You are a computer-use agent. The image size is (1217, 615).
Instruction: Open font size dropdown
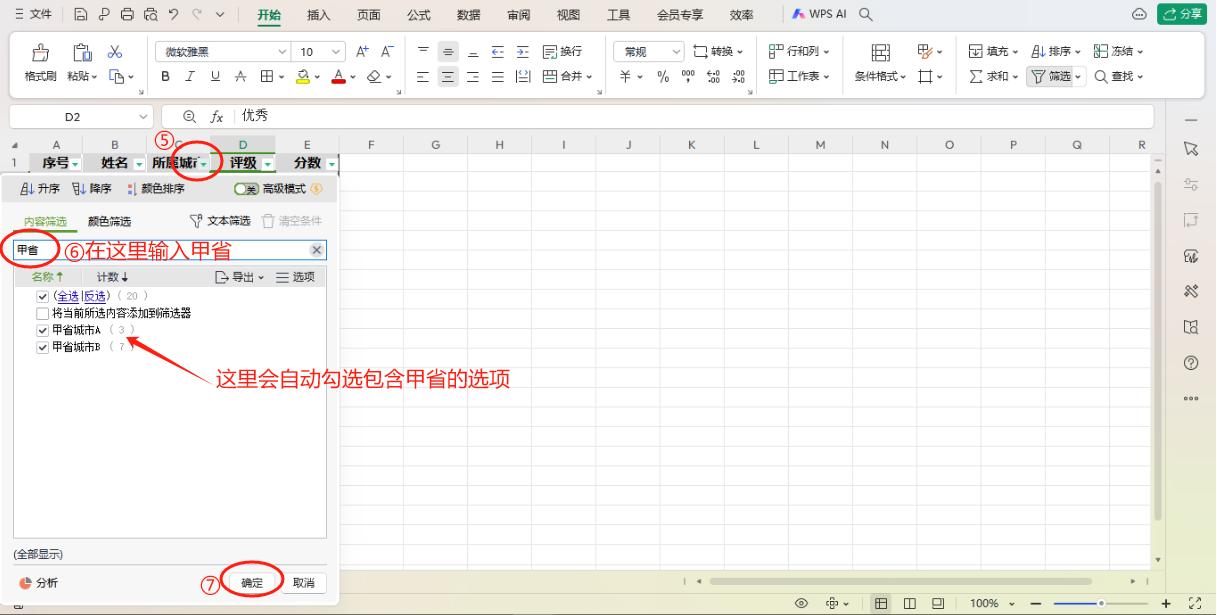336,52
